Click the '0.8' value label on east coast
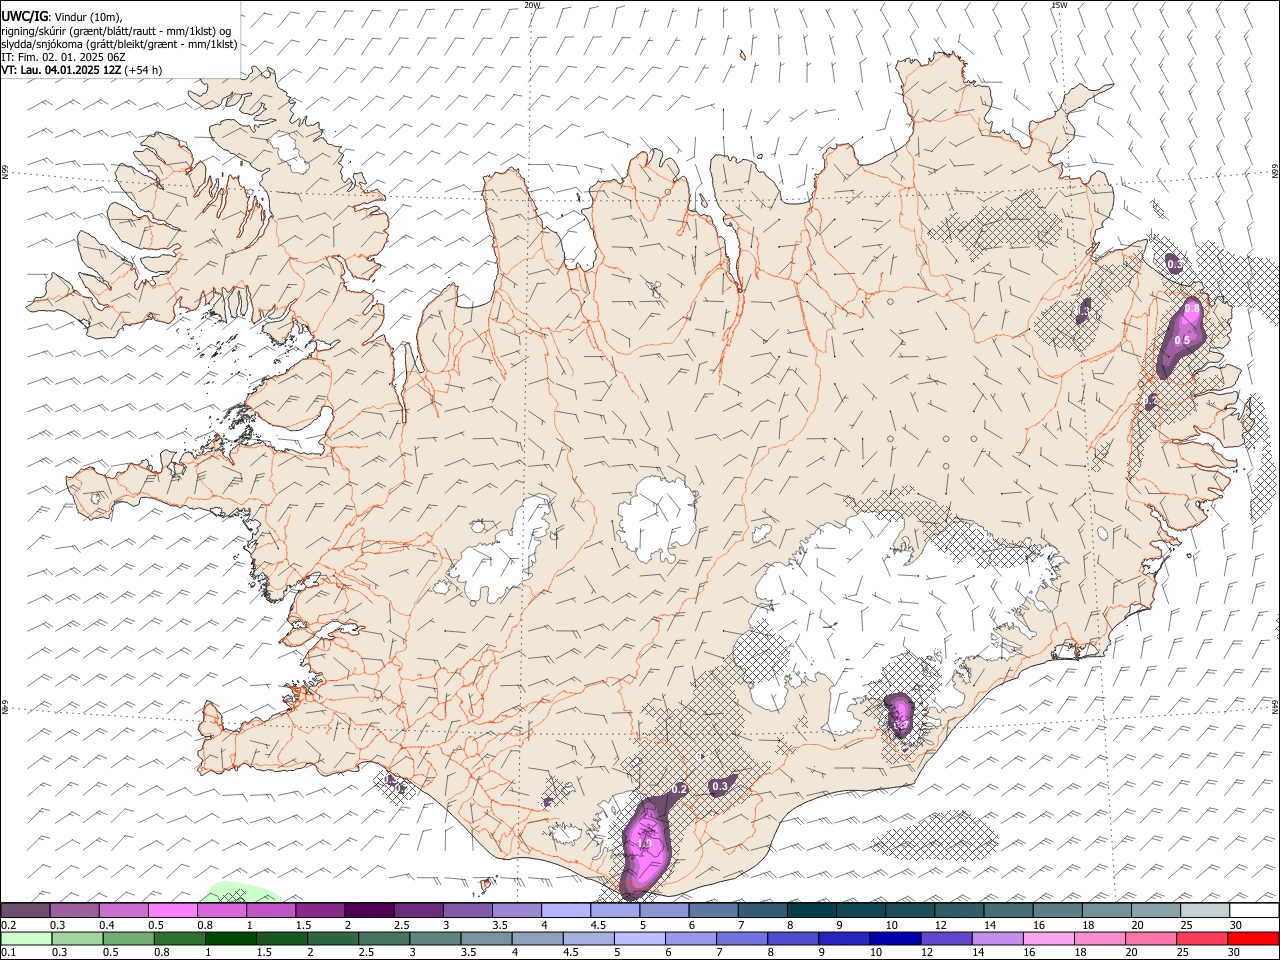Image resolution: width=1280 pixels, height=960 pixels. pos(1192,310)
